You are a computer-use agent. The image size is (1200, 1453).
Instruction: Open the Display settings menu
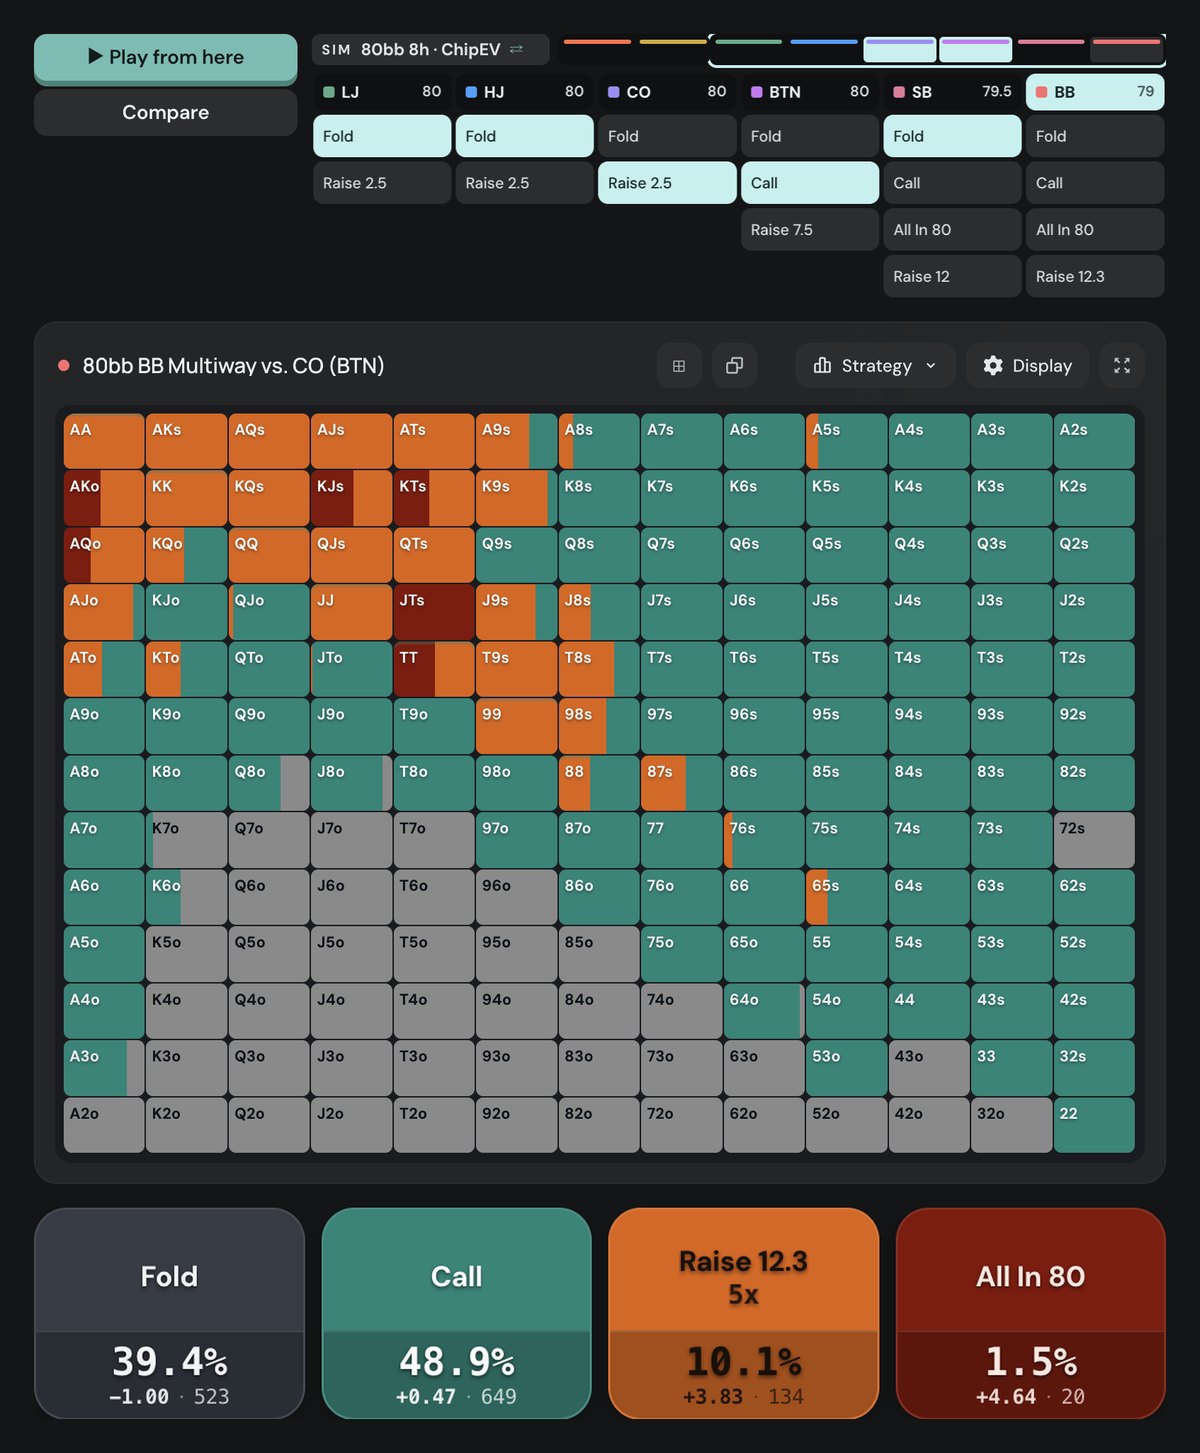pyautogui.click(x=1028, y=366)
